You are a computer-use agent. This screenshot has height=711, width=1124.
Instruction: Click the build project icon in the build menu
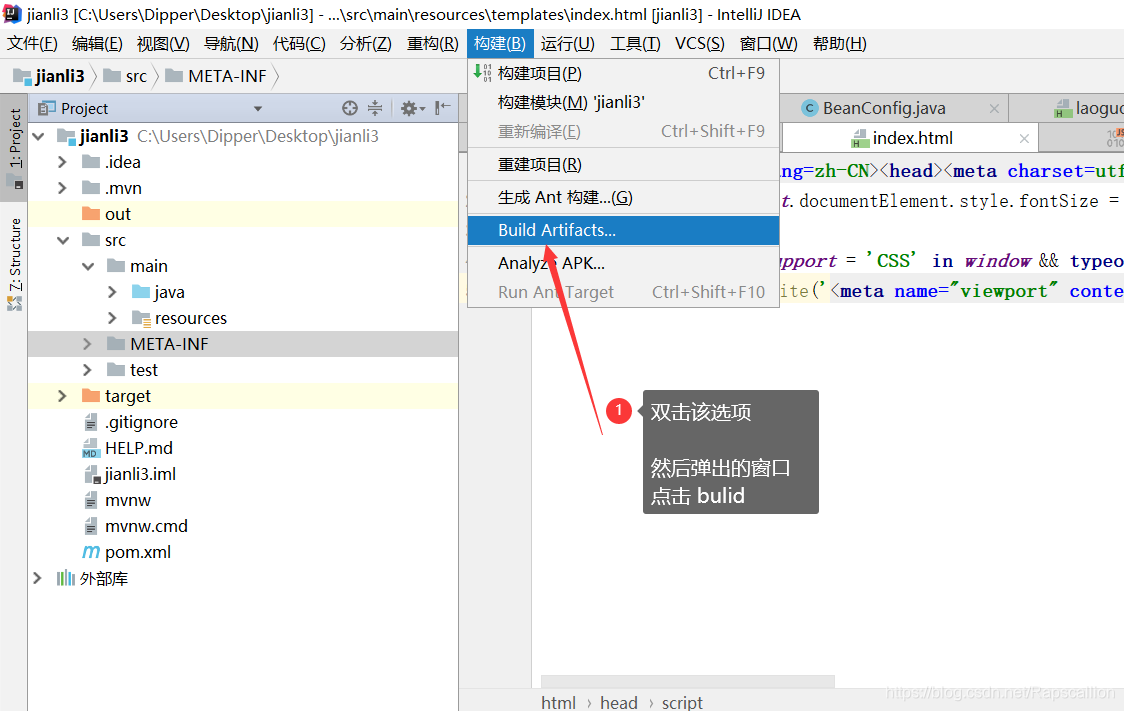click(482, 72)
